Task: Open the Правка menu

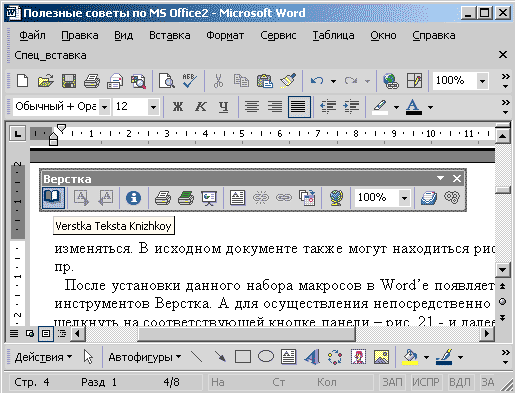Action: pyautogui.click(x=80, y=35)
